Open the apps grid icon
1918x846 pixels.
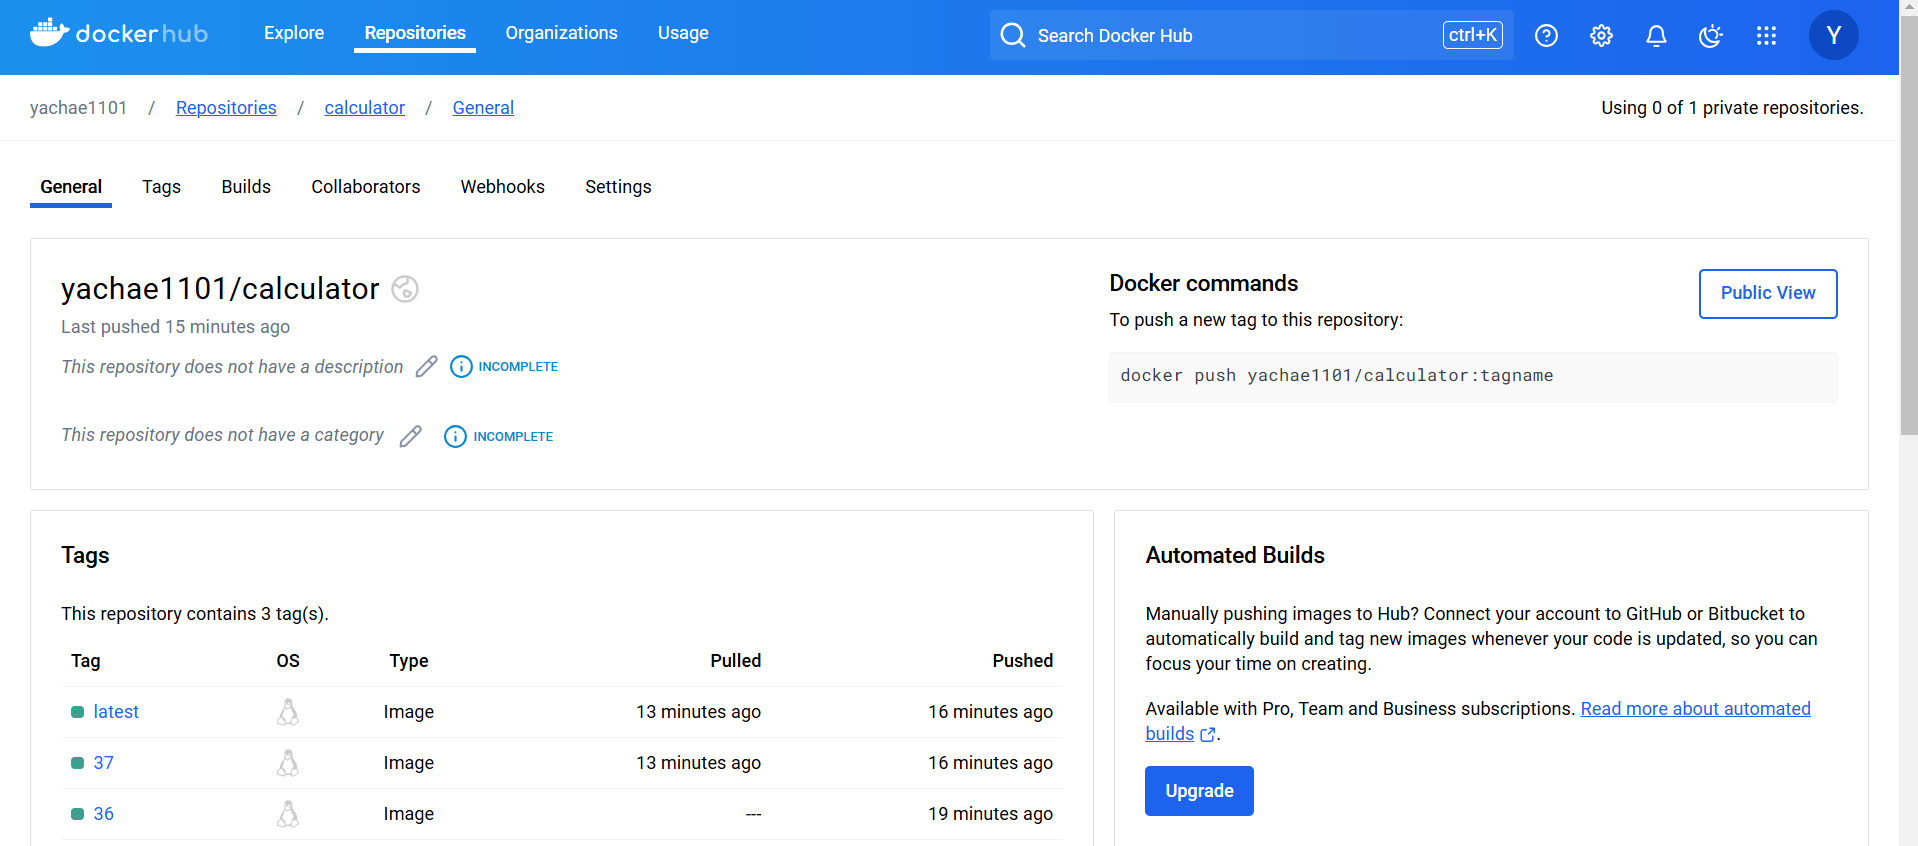coord(1766,36)
